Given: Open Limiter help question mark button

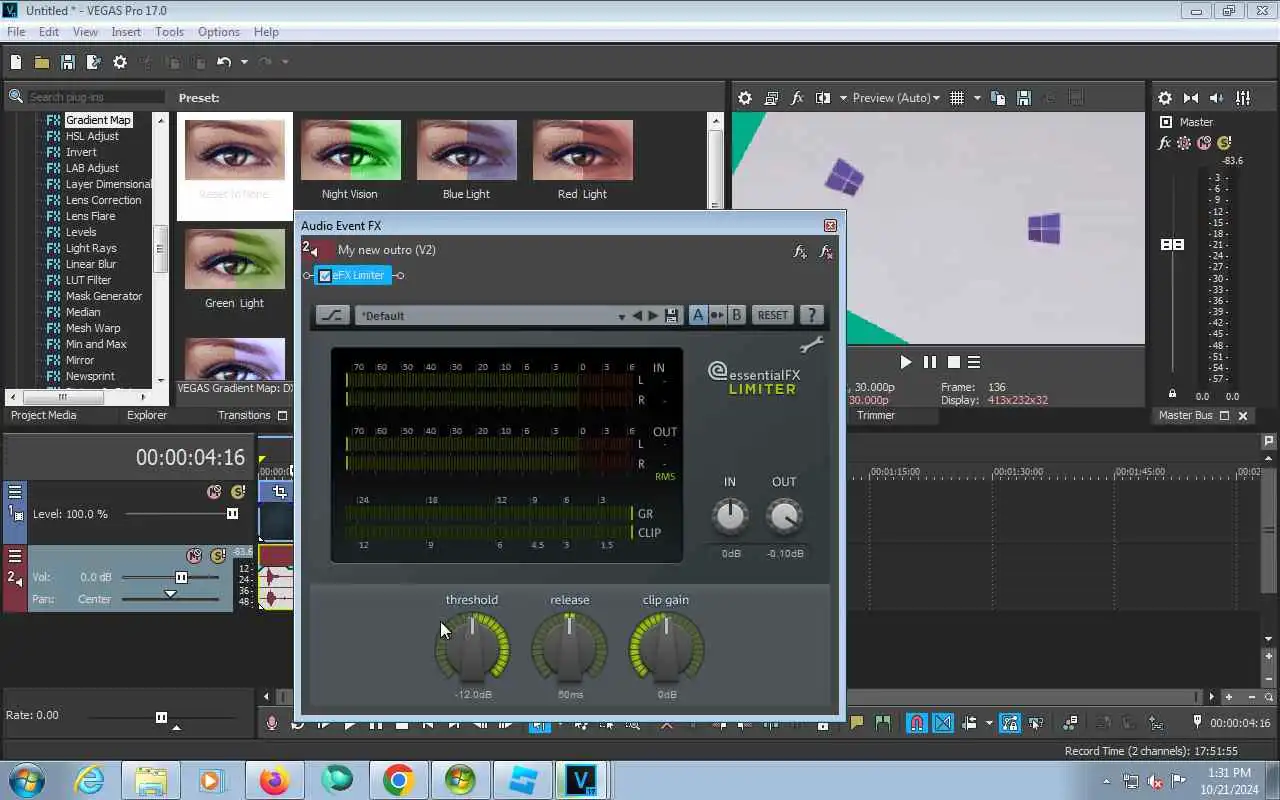Looking at the screenshot, I should (x=811, y=315).
